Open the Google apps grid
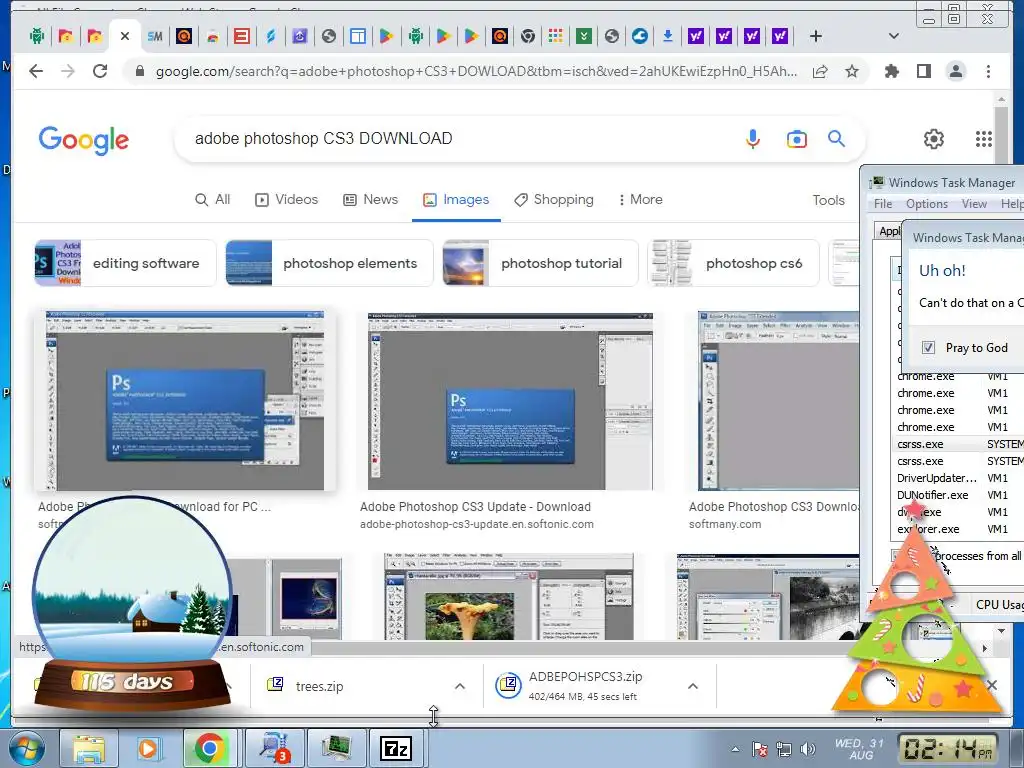Viewport: 1024px width, 768px height. [x=984, y=138]
